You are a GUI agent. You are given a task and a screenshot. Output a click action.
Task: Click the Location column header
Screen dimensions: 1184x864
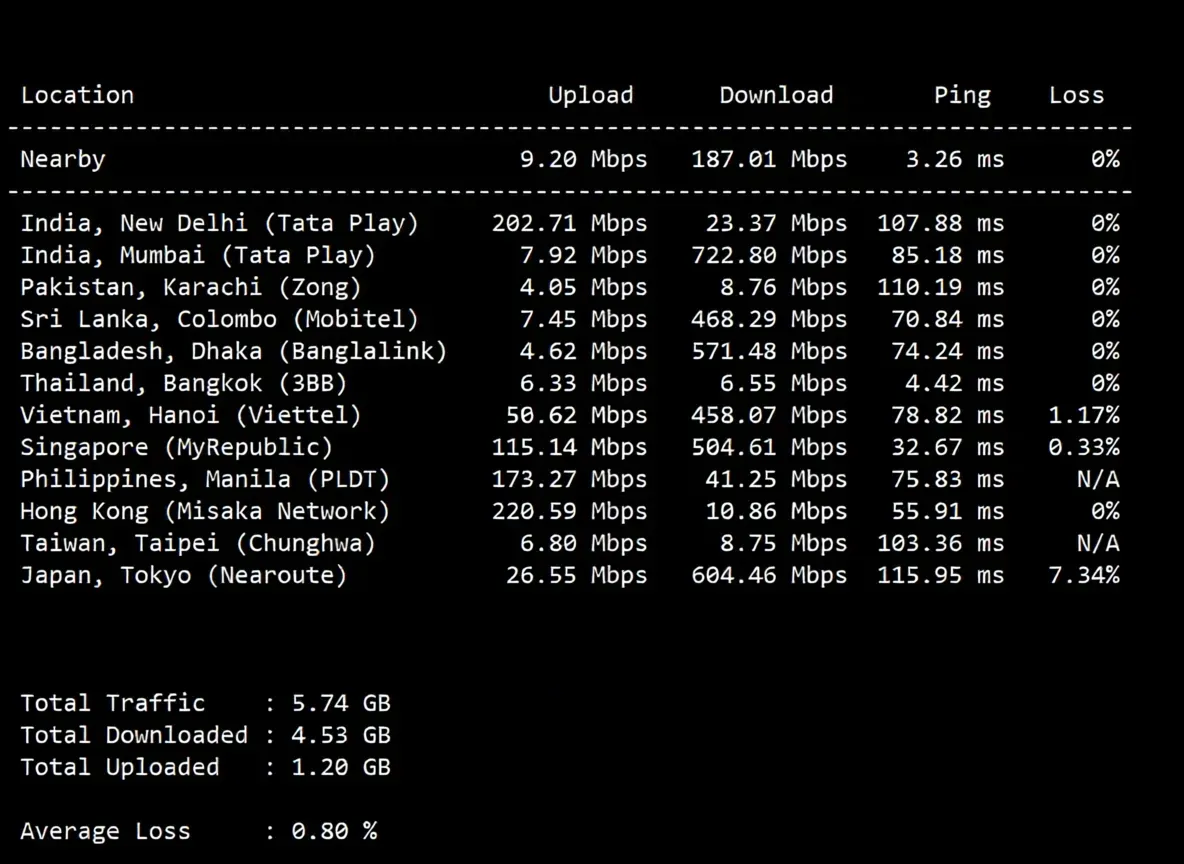pos(77,95)
